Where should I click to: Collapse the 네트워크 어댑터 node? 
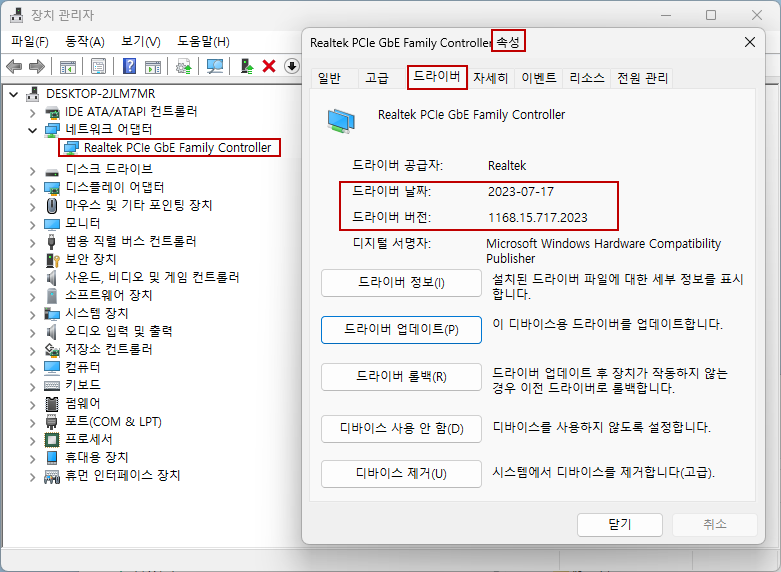(x=32, y=130)
